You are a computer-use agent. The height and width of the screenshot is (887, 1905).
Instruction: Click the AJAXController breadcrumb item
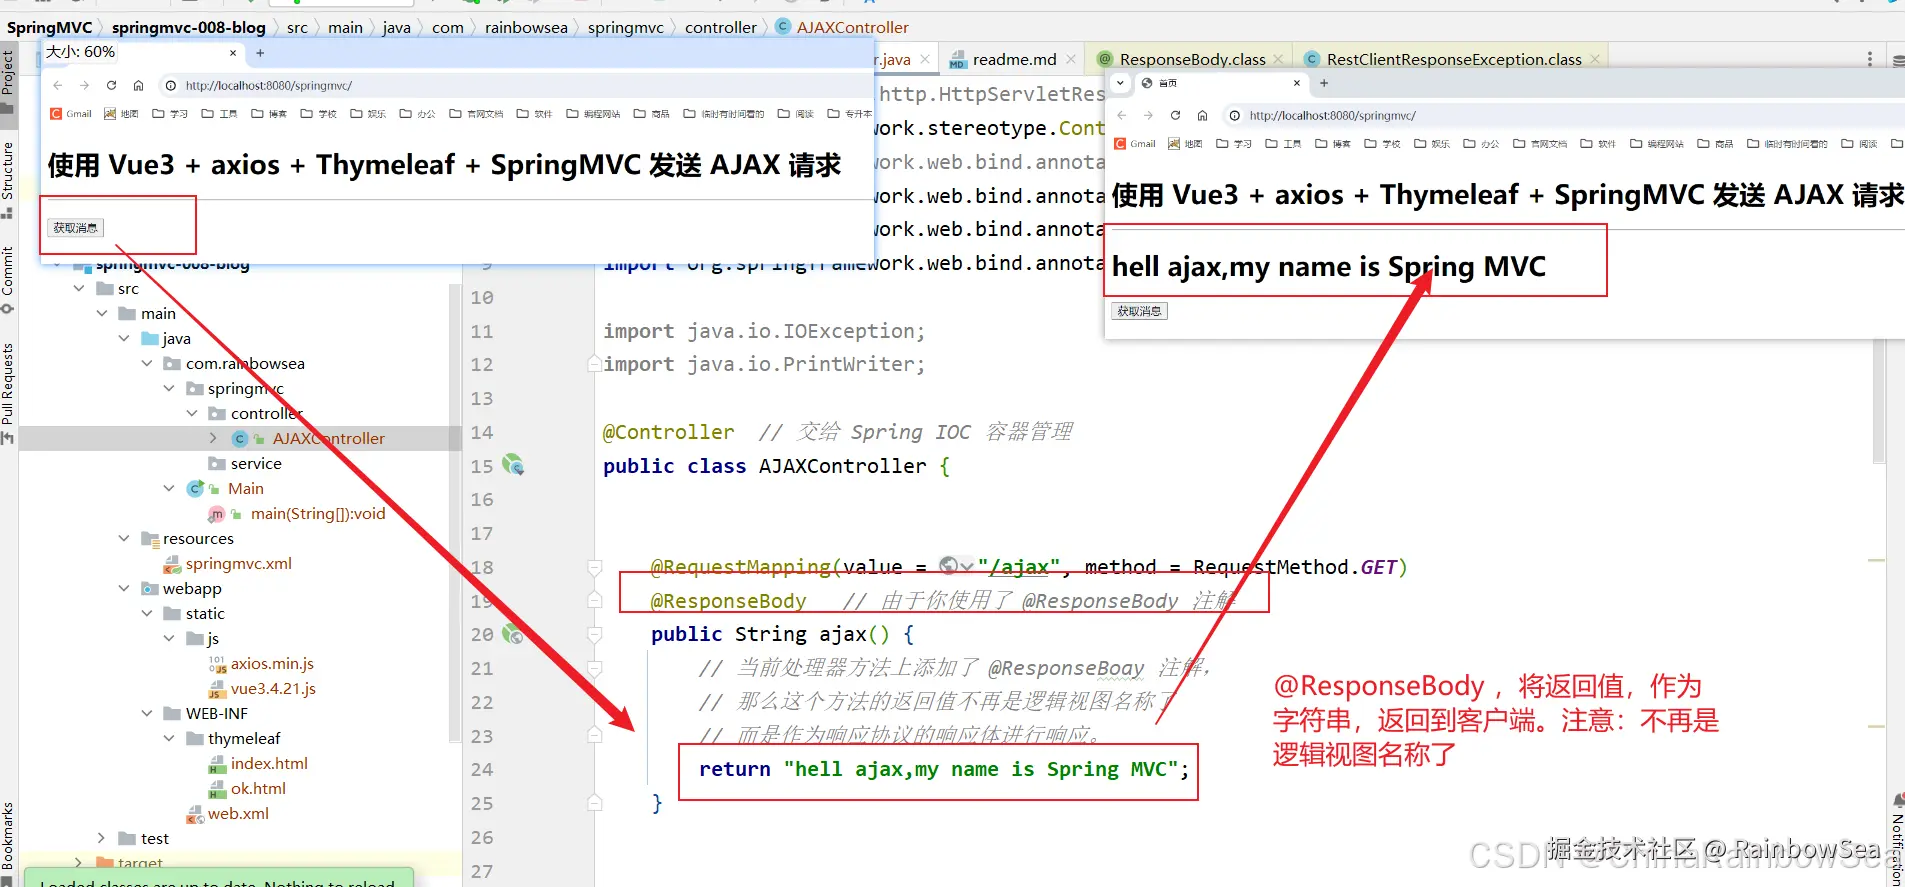click(843, 27)
